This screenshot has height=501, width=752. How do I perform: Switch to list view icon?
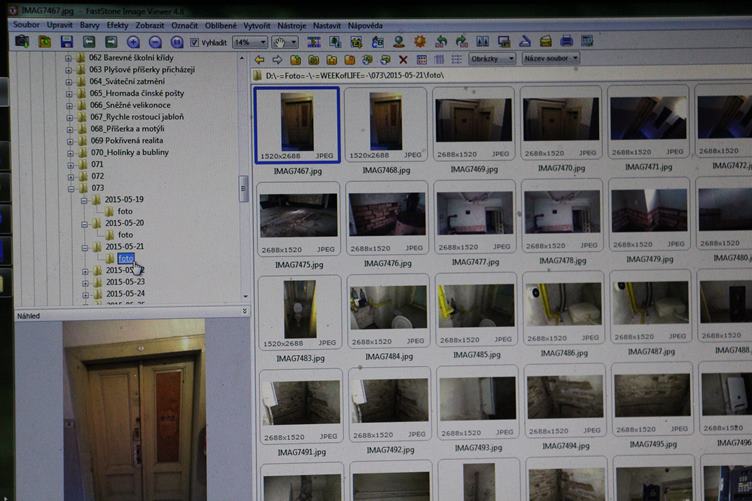click(x=457, y=59)
